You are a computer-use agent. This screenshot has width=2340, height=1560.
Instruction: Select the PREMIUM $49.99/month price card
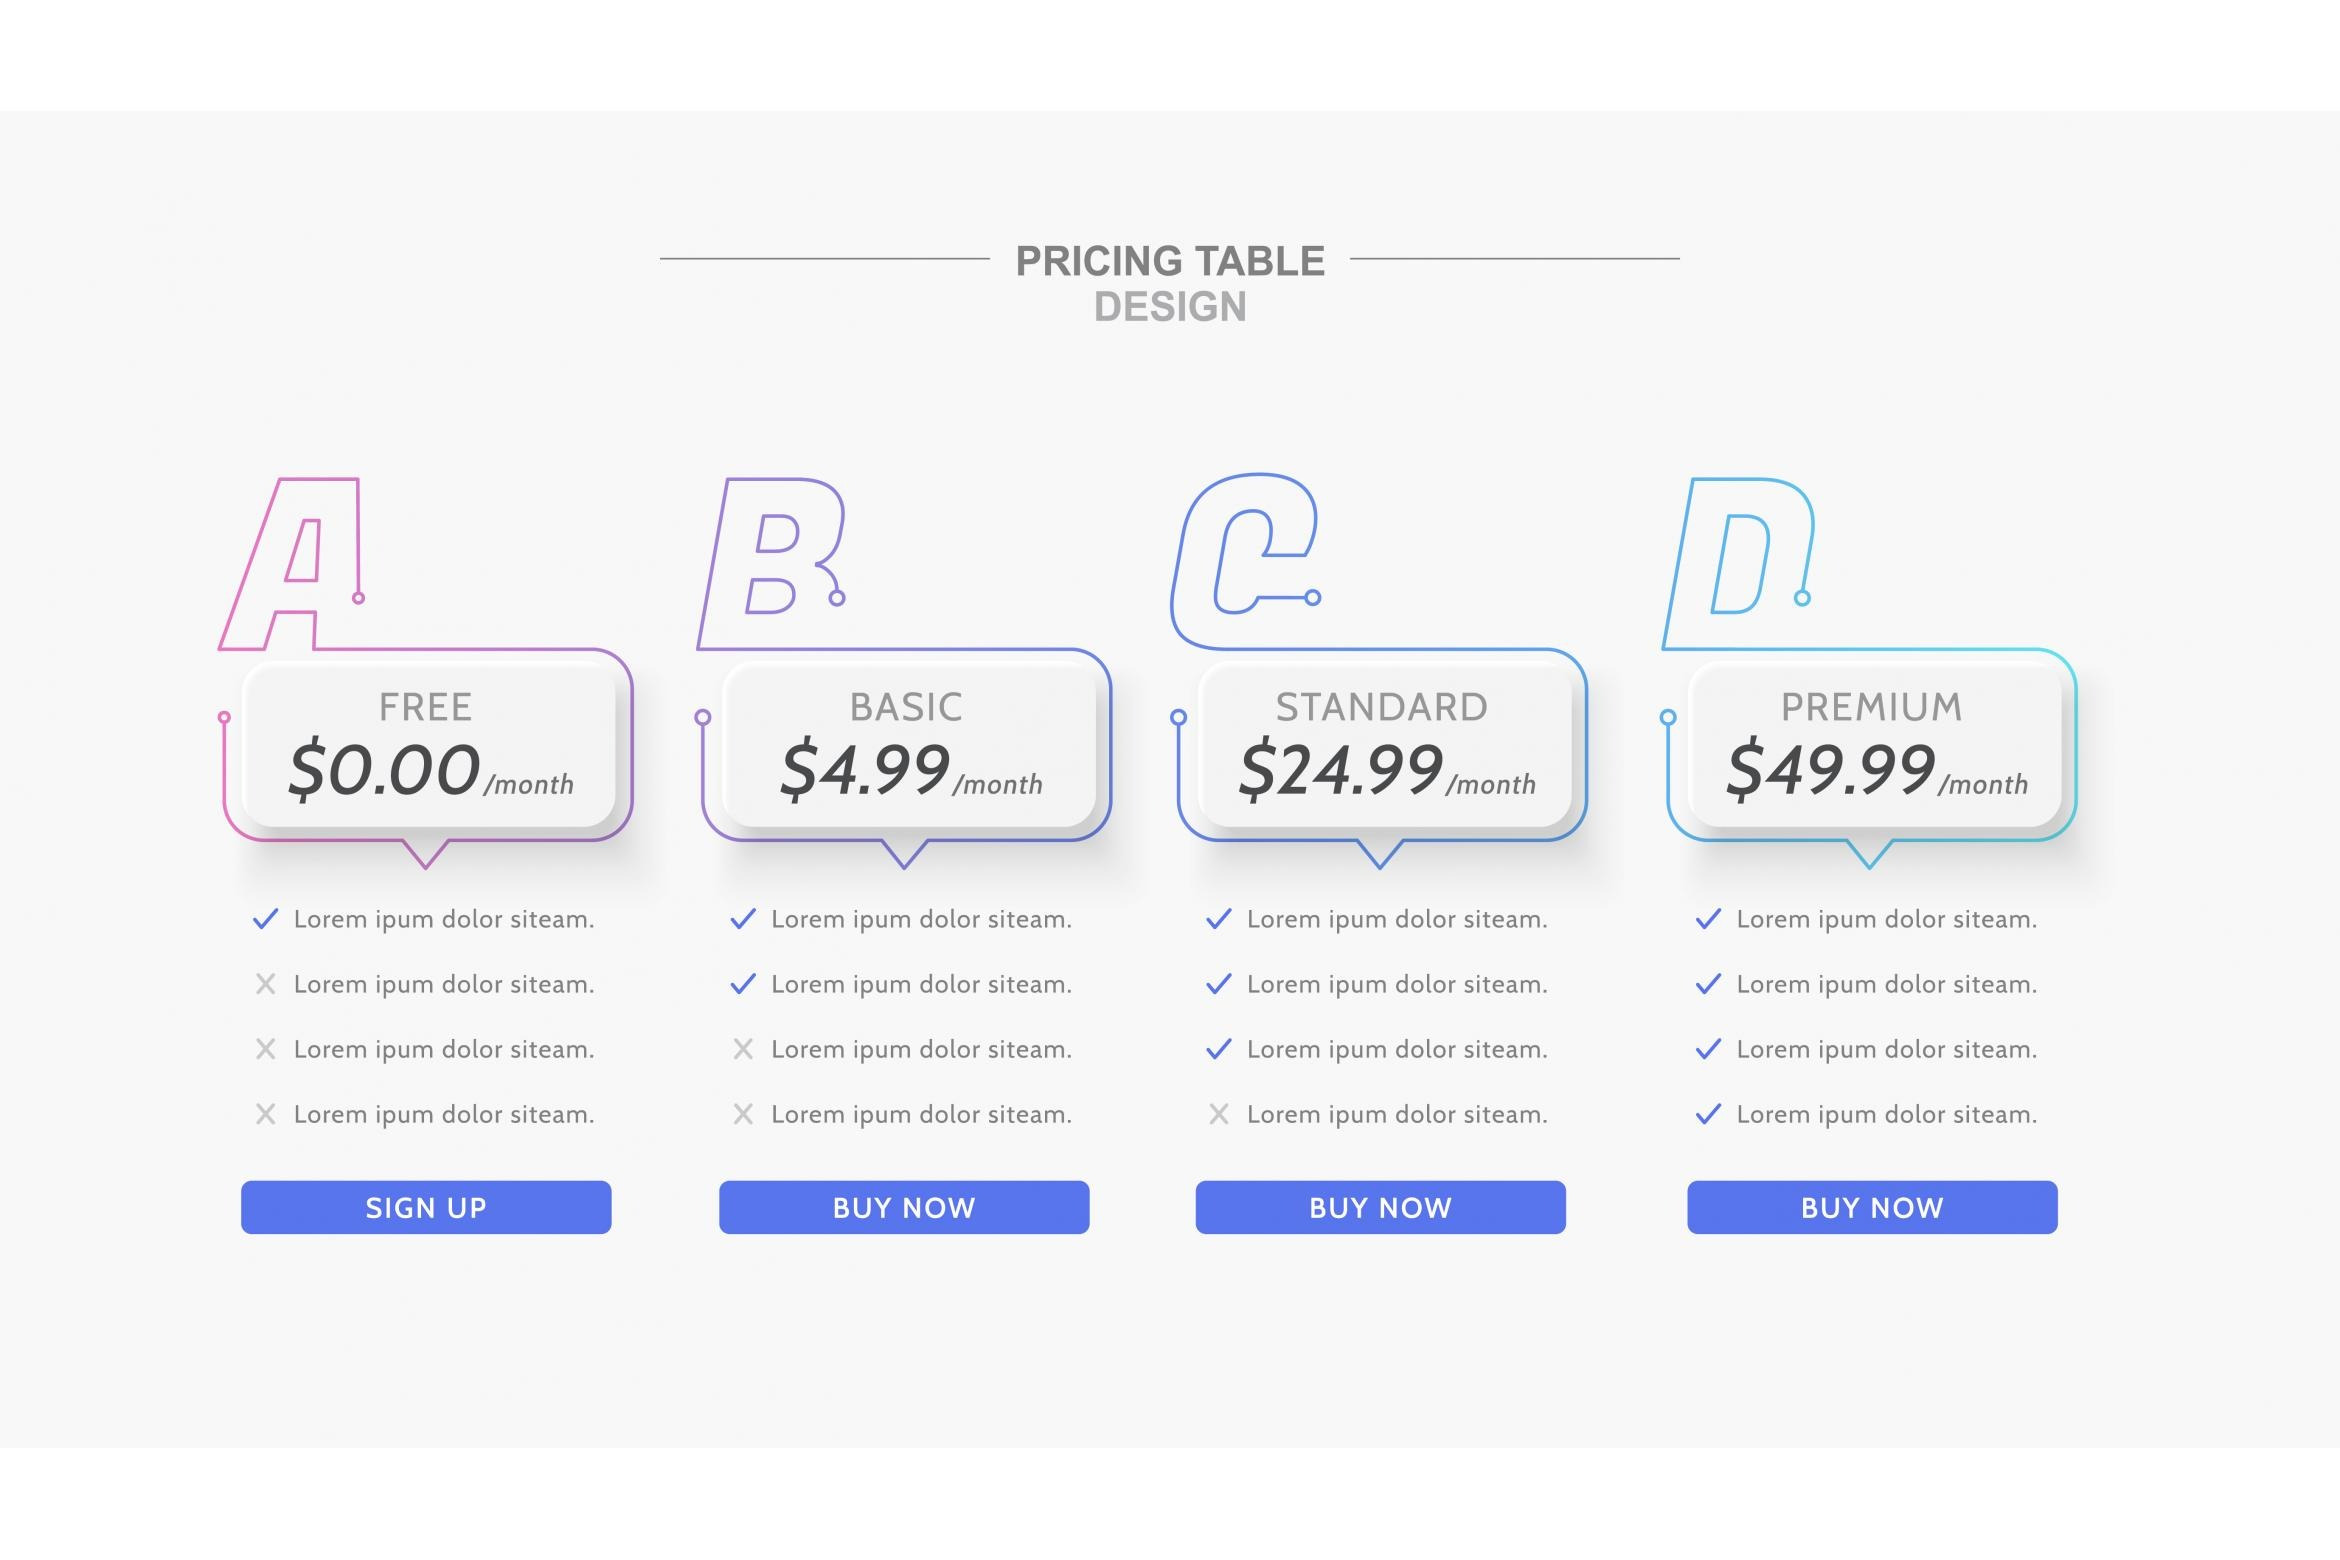tap(1875, 745)
